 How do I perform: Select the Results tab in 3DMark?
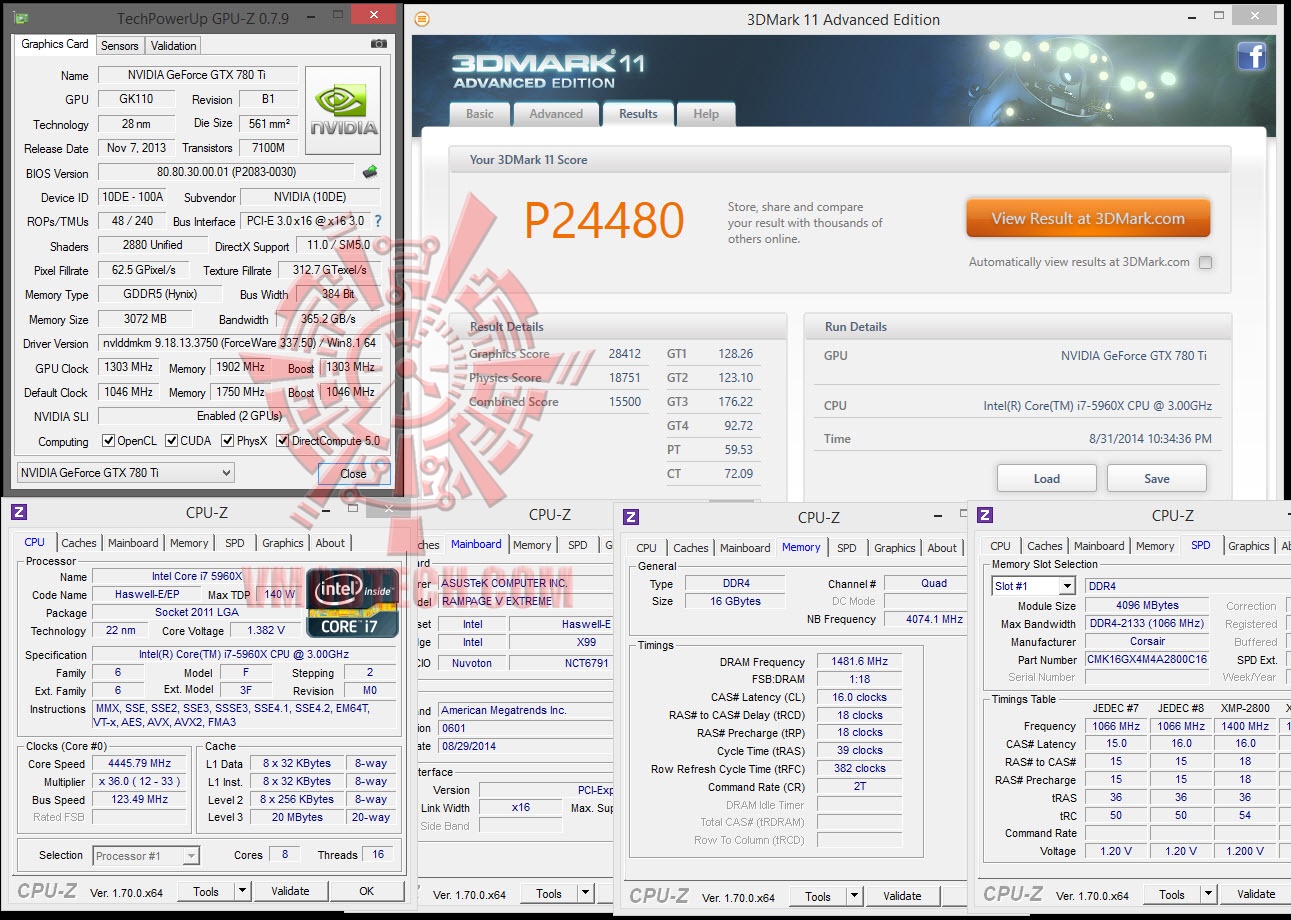(x=638, y=113)
